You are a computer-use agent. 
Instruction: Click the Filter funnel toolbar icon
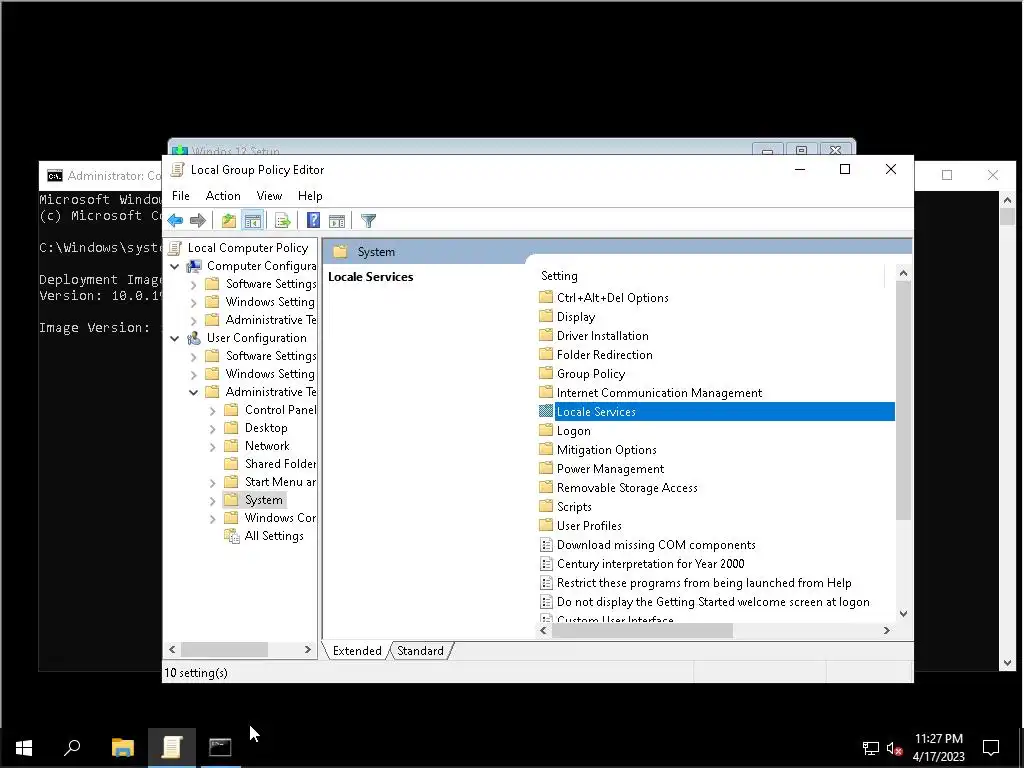pos(368,221)
